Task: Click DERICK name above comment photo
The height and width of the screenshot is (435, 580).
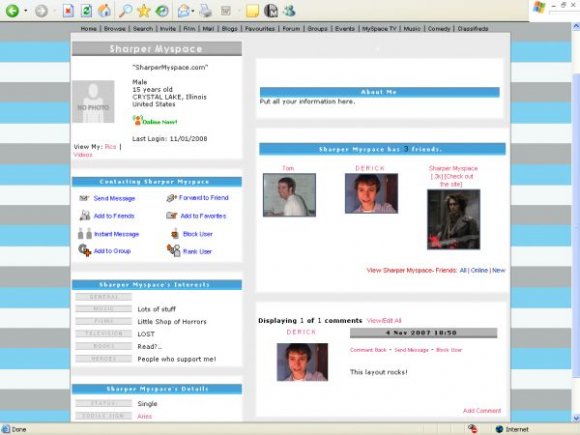Action: [x=301, y=332]
